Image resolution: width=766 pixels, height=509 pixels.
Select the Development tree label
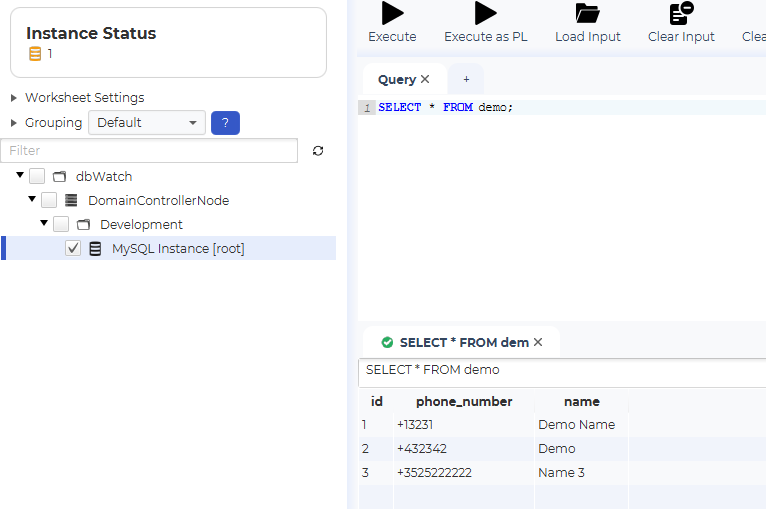point(141,225)
